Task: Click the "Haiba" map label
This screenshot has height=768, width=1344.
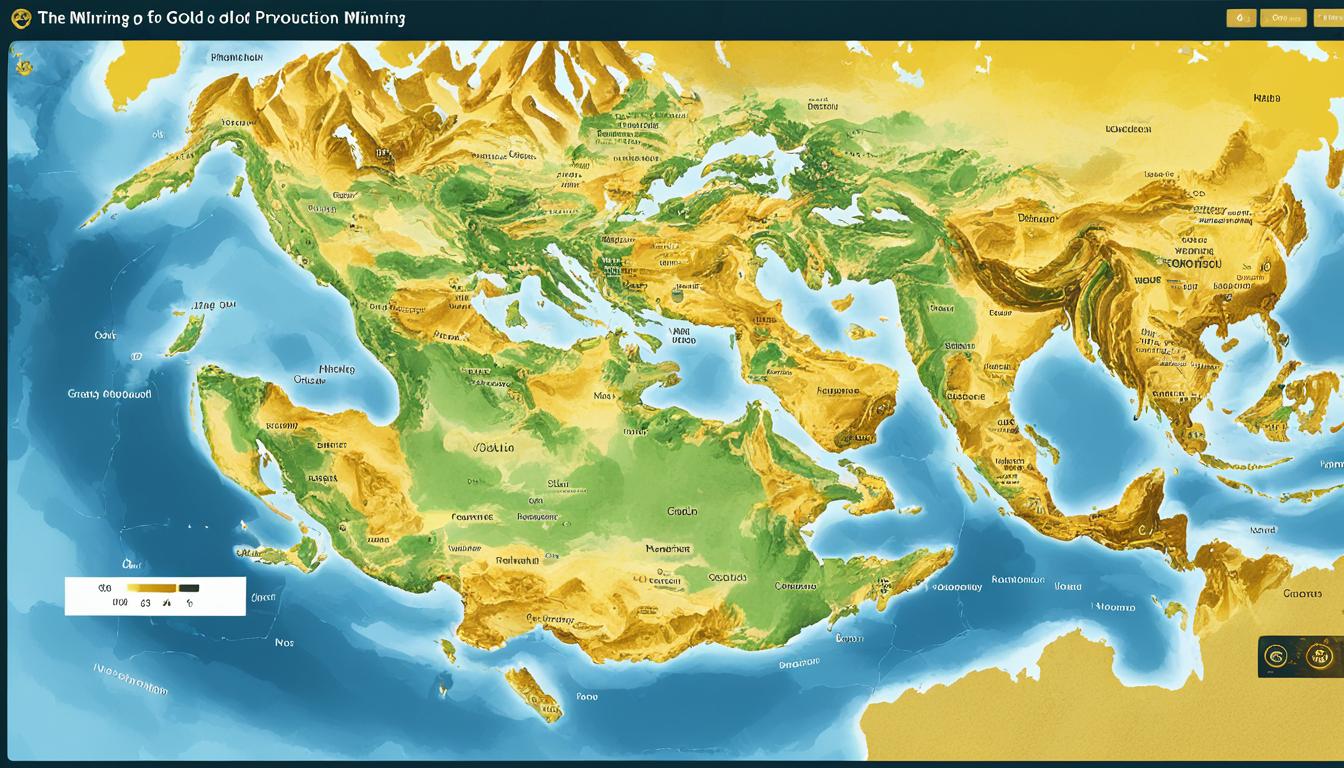Action: 1266,99
